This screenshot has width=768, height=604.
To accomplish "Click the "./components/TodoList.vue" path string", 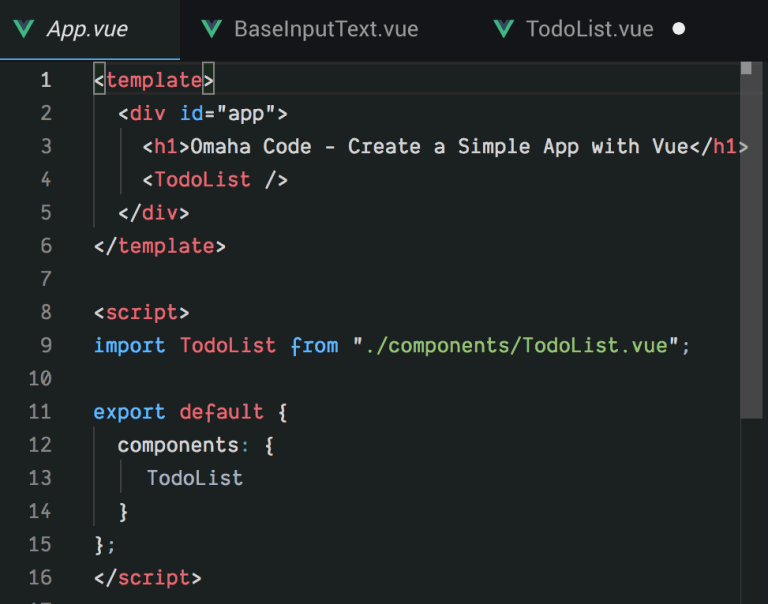I will (516, 345).
